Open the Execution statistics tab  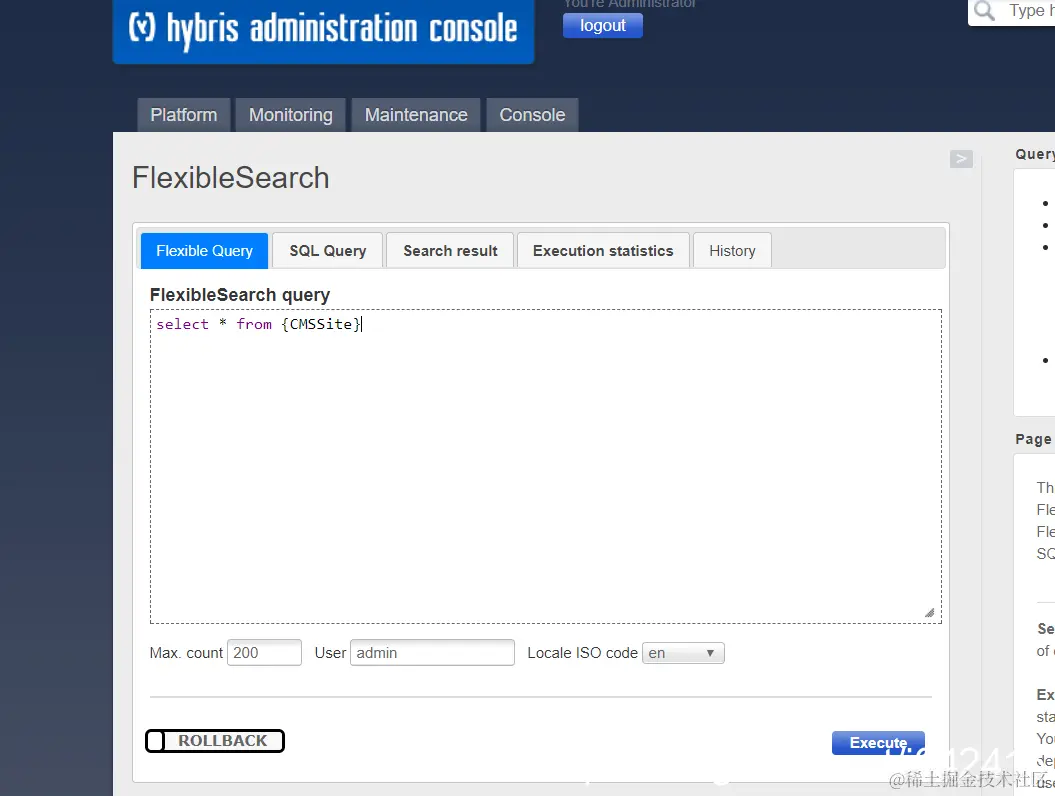(x=603, y=251)
